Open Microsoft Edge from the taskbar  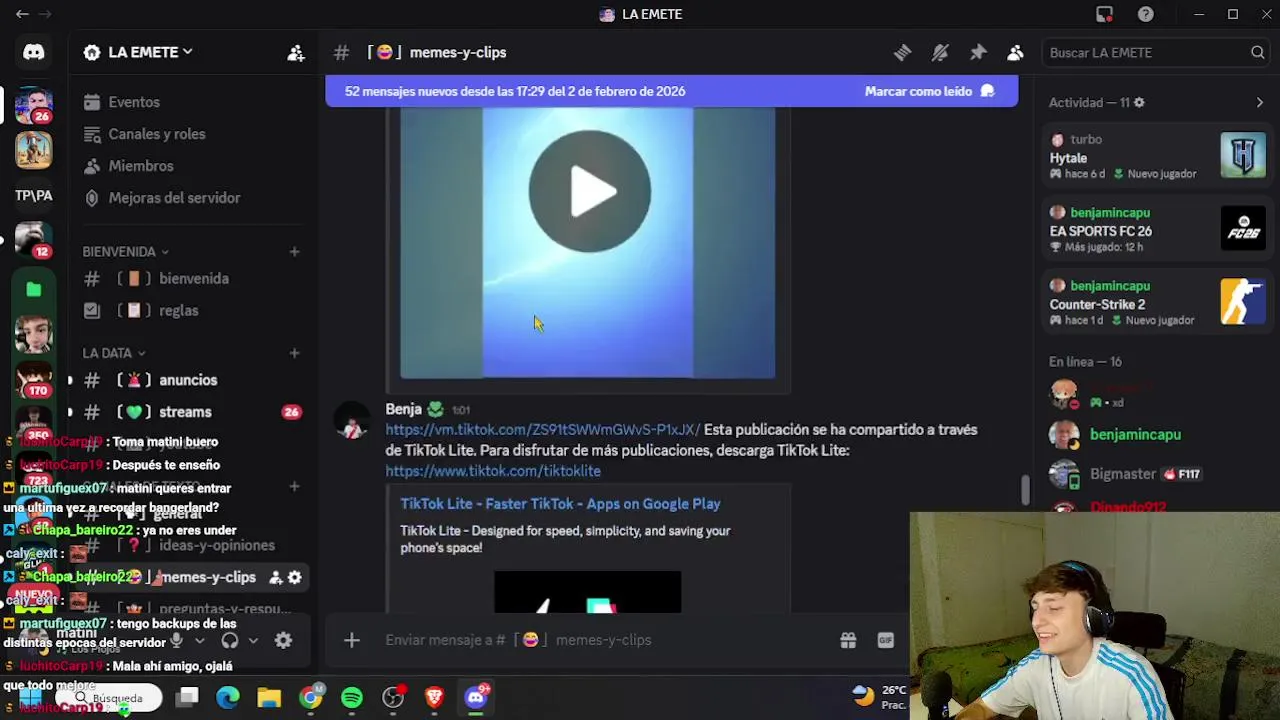tap(228, 697)
